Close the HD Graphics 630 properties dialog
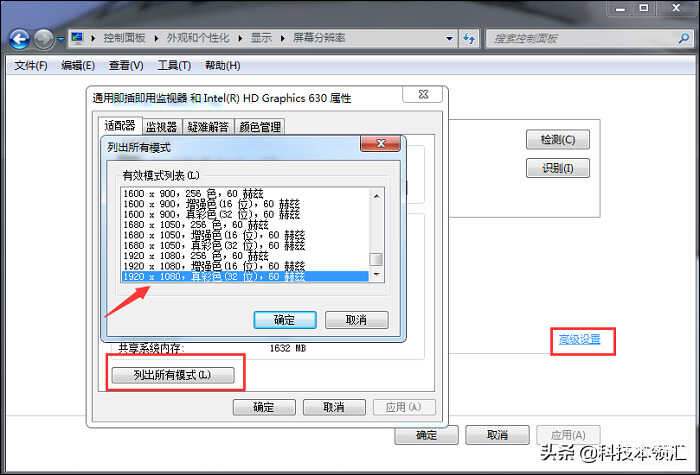This screenshot has width=700, height=475. [x=423, y=94]
